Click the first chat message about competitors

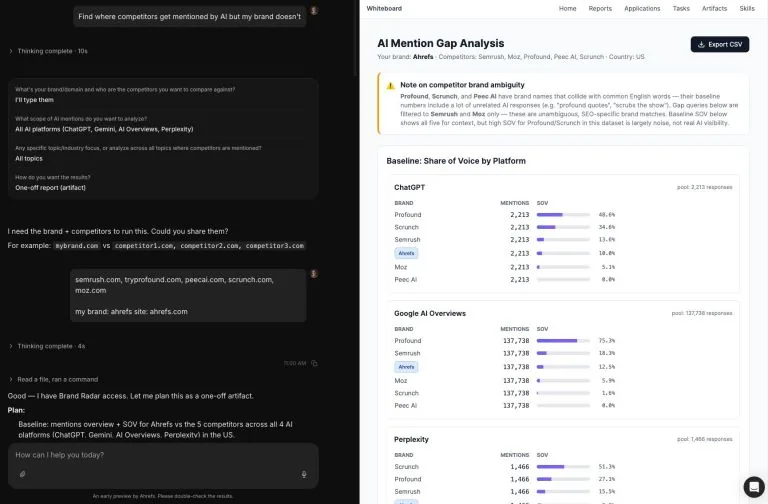point(190,17)
